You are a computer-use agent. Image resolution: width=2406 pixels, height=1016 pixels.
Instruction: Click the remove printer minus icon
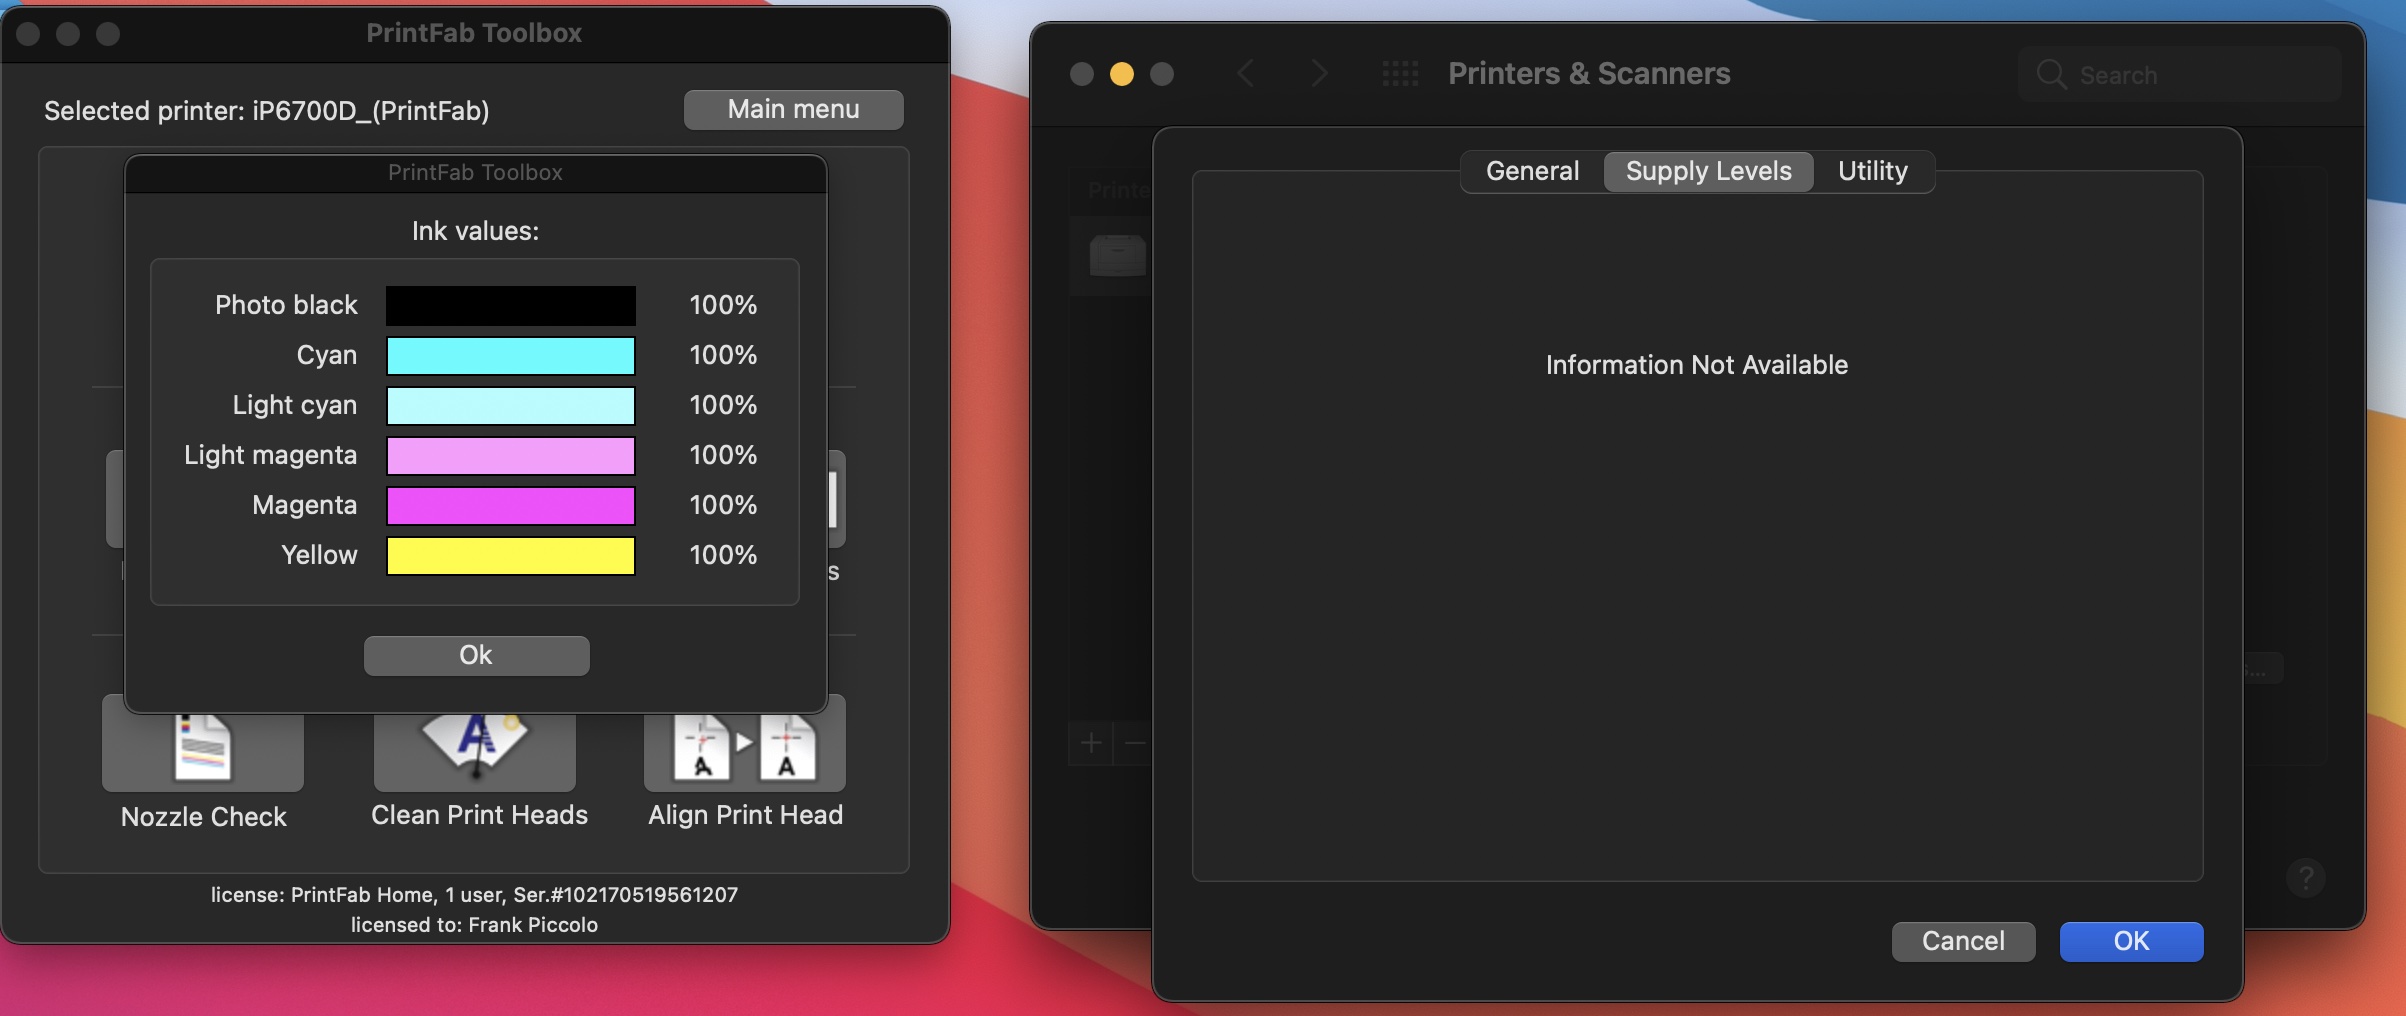click(x=1135, y=743)
